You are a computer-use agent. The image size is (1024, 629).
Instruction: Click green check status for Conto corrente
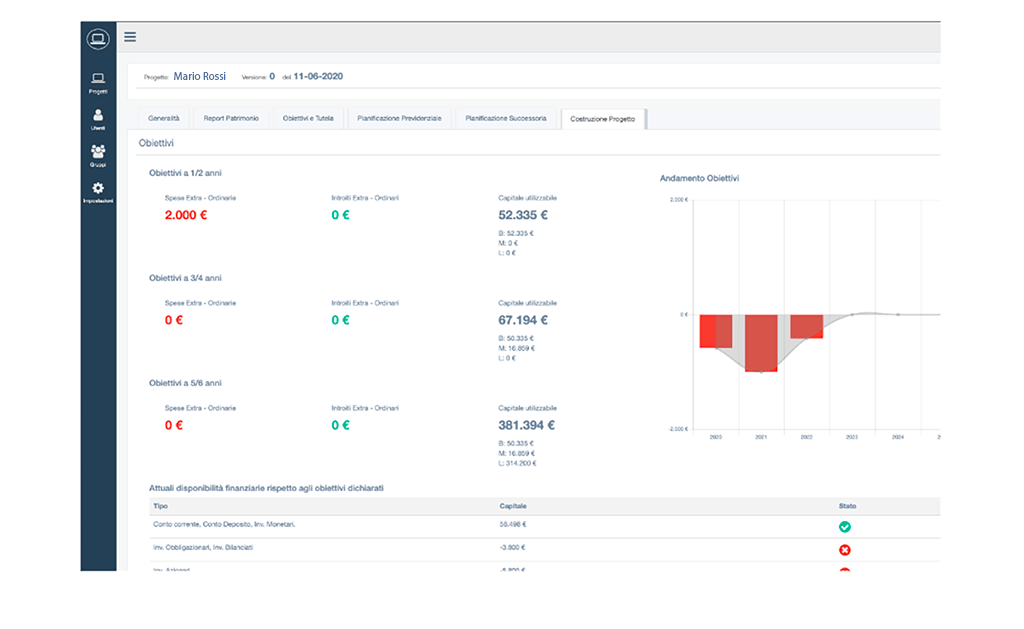click(x=844, y=526)
